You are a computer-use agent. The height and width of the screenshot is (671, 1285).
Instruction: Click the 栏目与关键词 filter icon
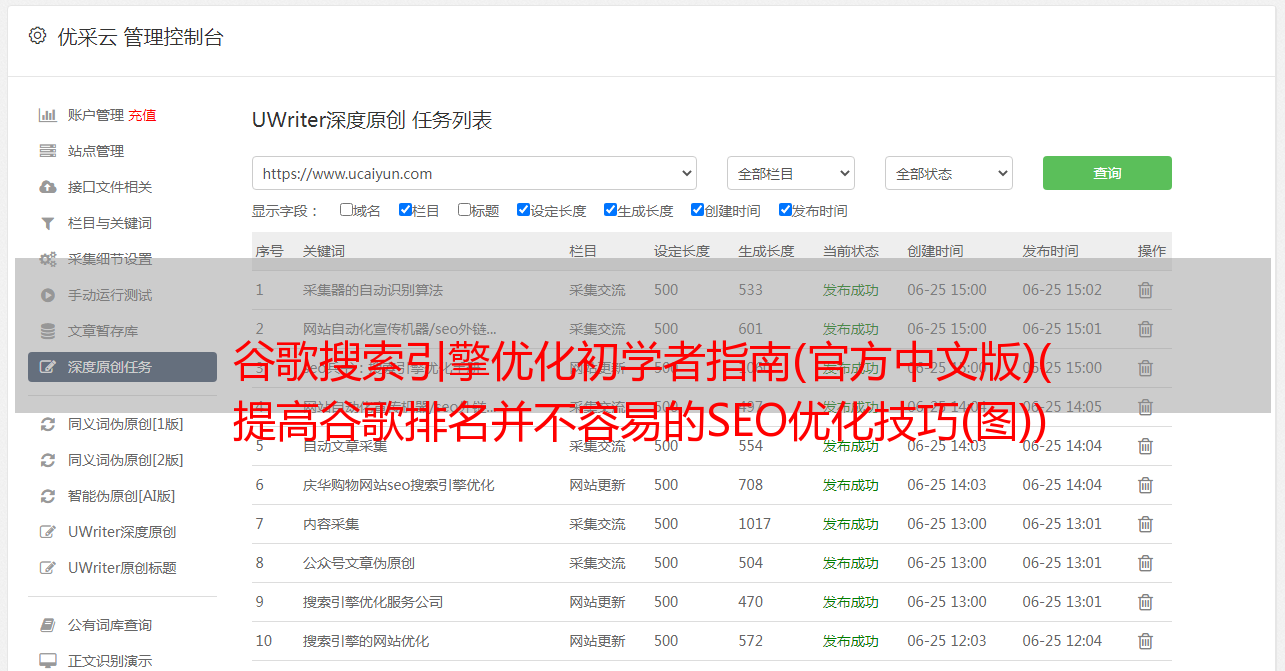point(47,223)
